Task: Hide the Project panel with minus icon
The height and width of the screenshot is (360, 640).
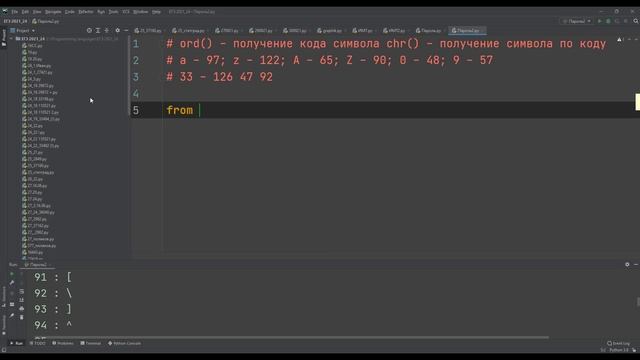Action: pyautogui.click(x=126, y=31)
